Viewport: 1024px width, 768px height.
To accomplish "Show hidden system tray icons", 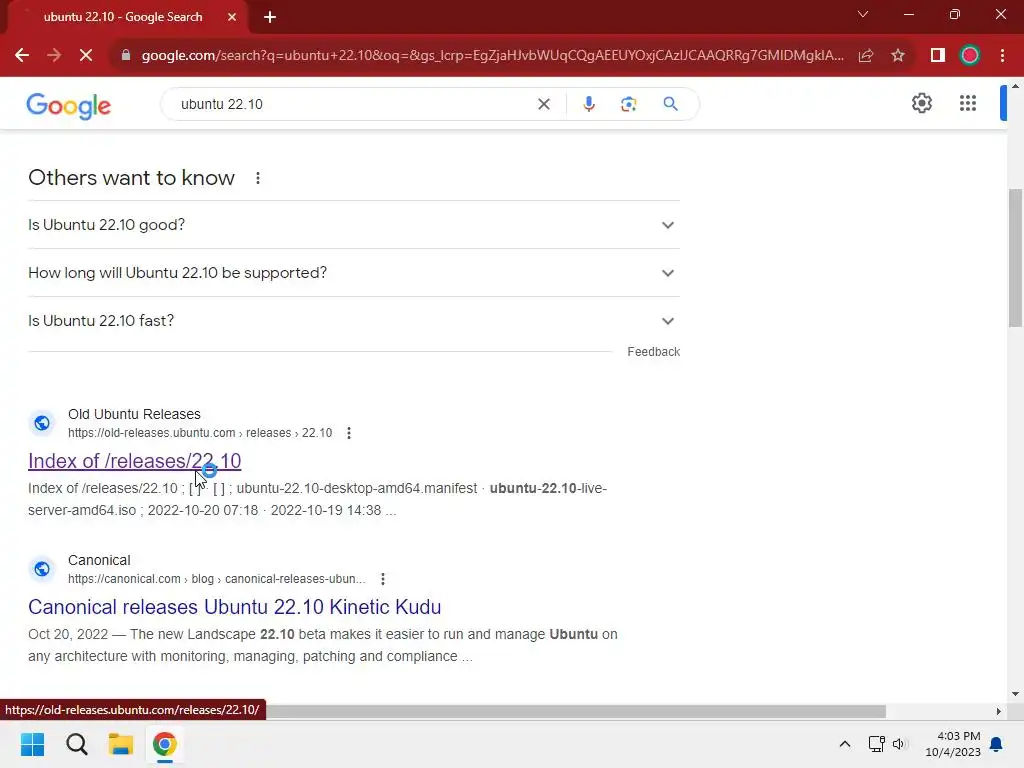I will tap(844, 744).
